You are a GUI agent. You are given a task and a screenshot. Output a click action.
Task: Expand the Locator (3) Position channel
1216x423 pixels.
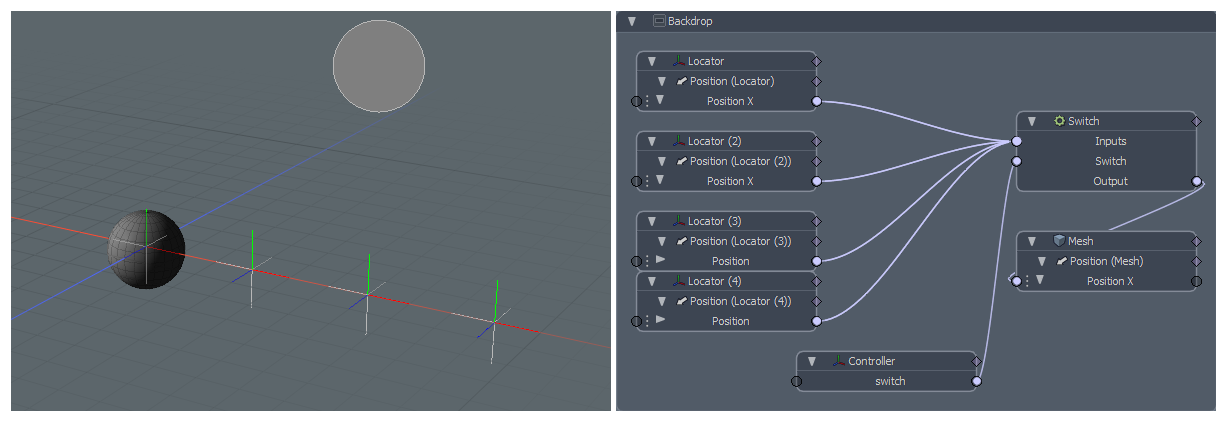[660, 261]
